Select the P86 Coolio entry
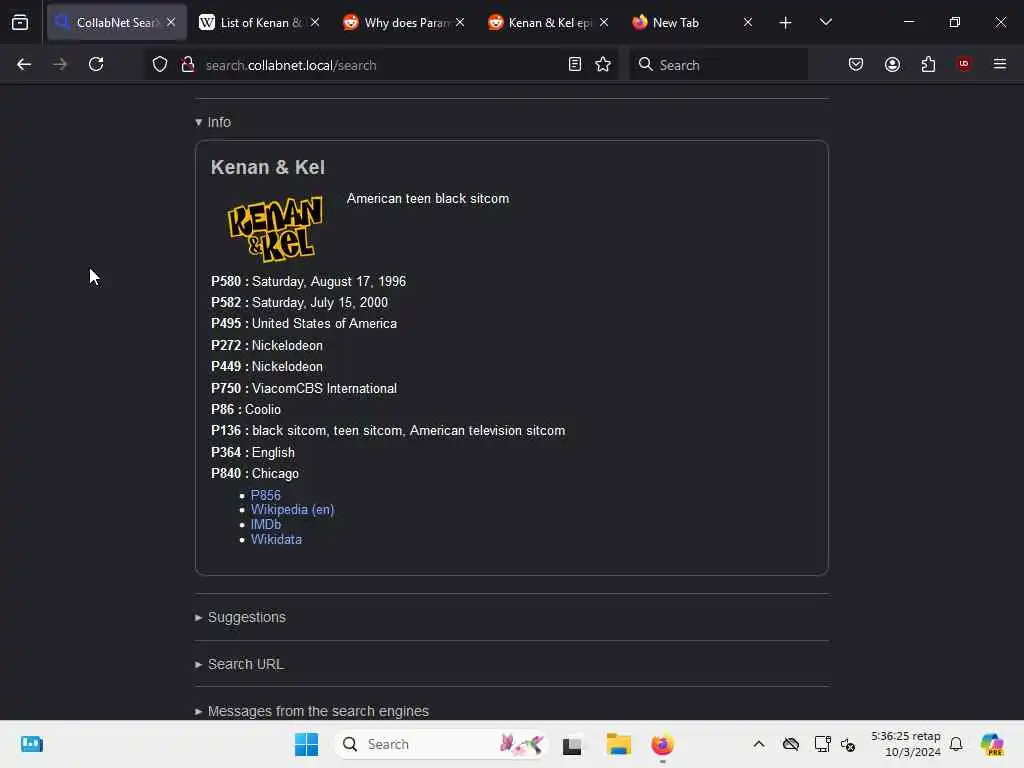Screen dimensions: 1024x768 pos(246,409)
